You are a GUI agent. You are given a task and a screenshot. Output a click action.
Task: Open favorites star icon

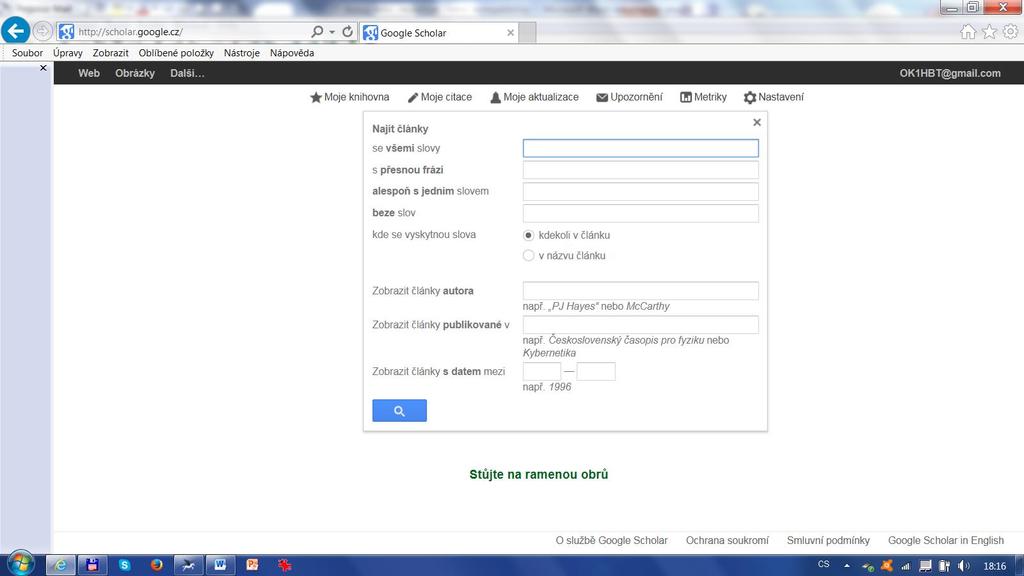click(x=989, y=31)
